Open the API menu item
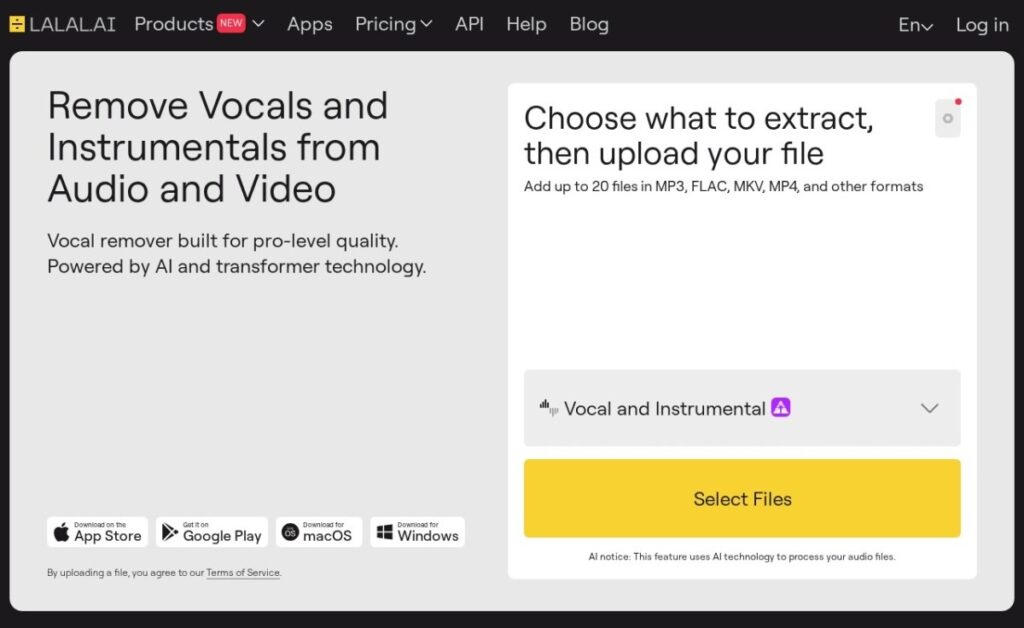This screenshot has width=1024, height=628. (x=469, y=24)
